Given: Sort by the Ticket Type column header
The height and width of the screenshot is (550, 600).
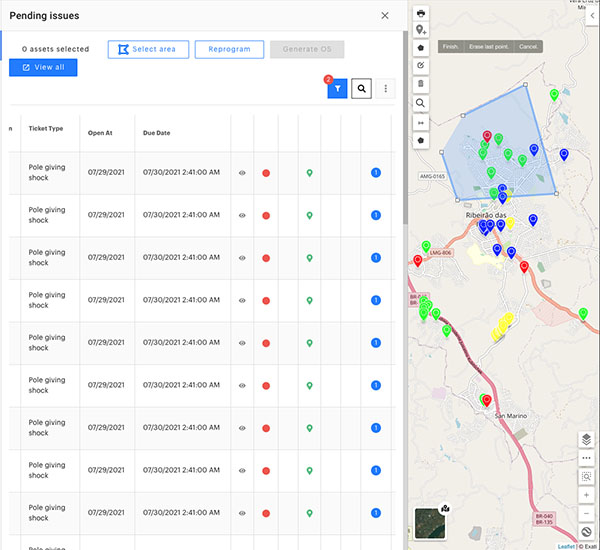Looking at the screenshot, I should [46, 129].
